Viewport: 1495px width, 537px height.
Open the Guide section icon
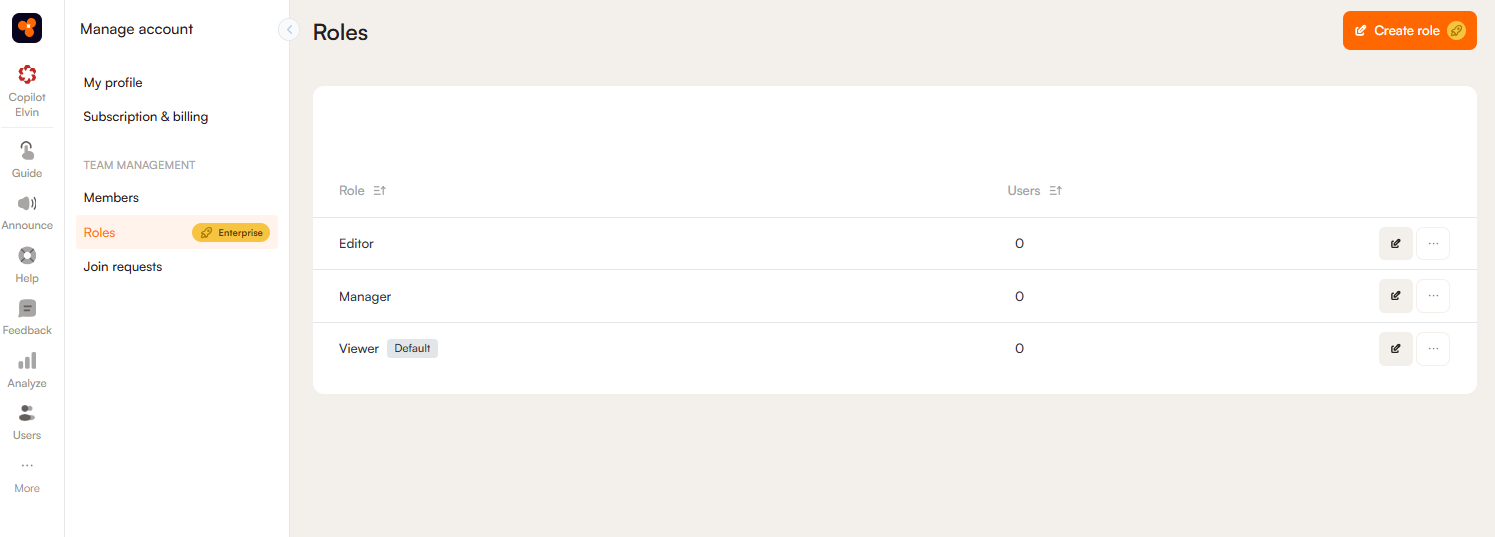coord(27,151)
